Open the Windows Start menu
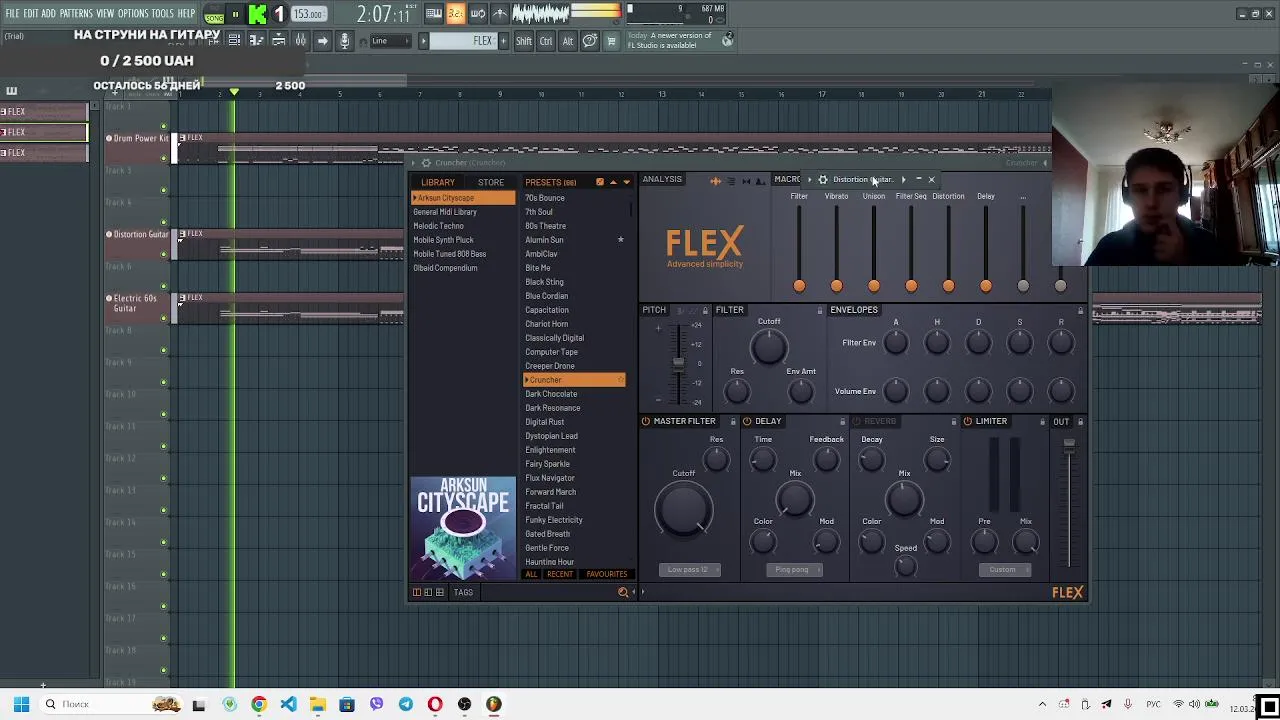 tap(21, 704)
